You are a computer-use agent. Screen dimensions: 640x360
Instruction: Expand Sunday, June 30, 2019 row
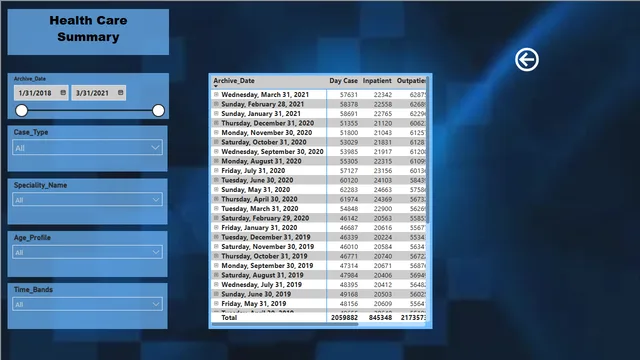216,294
